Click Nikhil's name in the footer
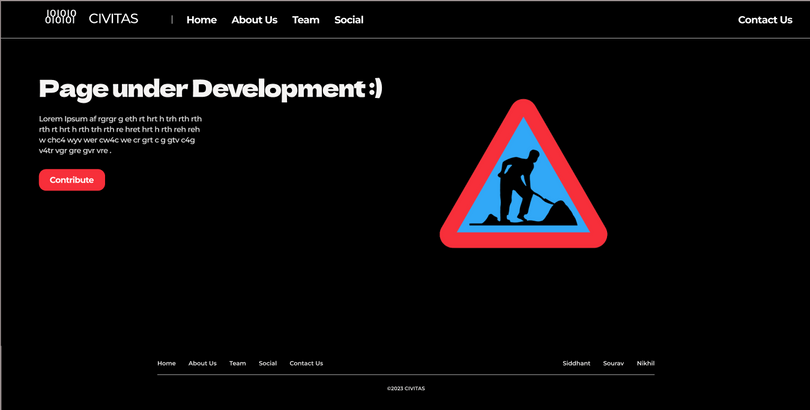Viewport: 810px width, 410px height. click(x=646, y=363)
